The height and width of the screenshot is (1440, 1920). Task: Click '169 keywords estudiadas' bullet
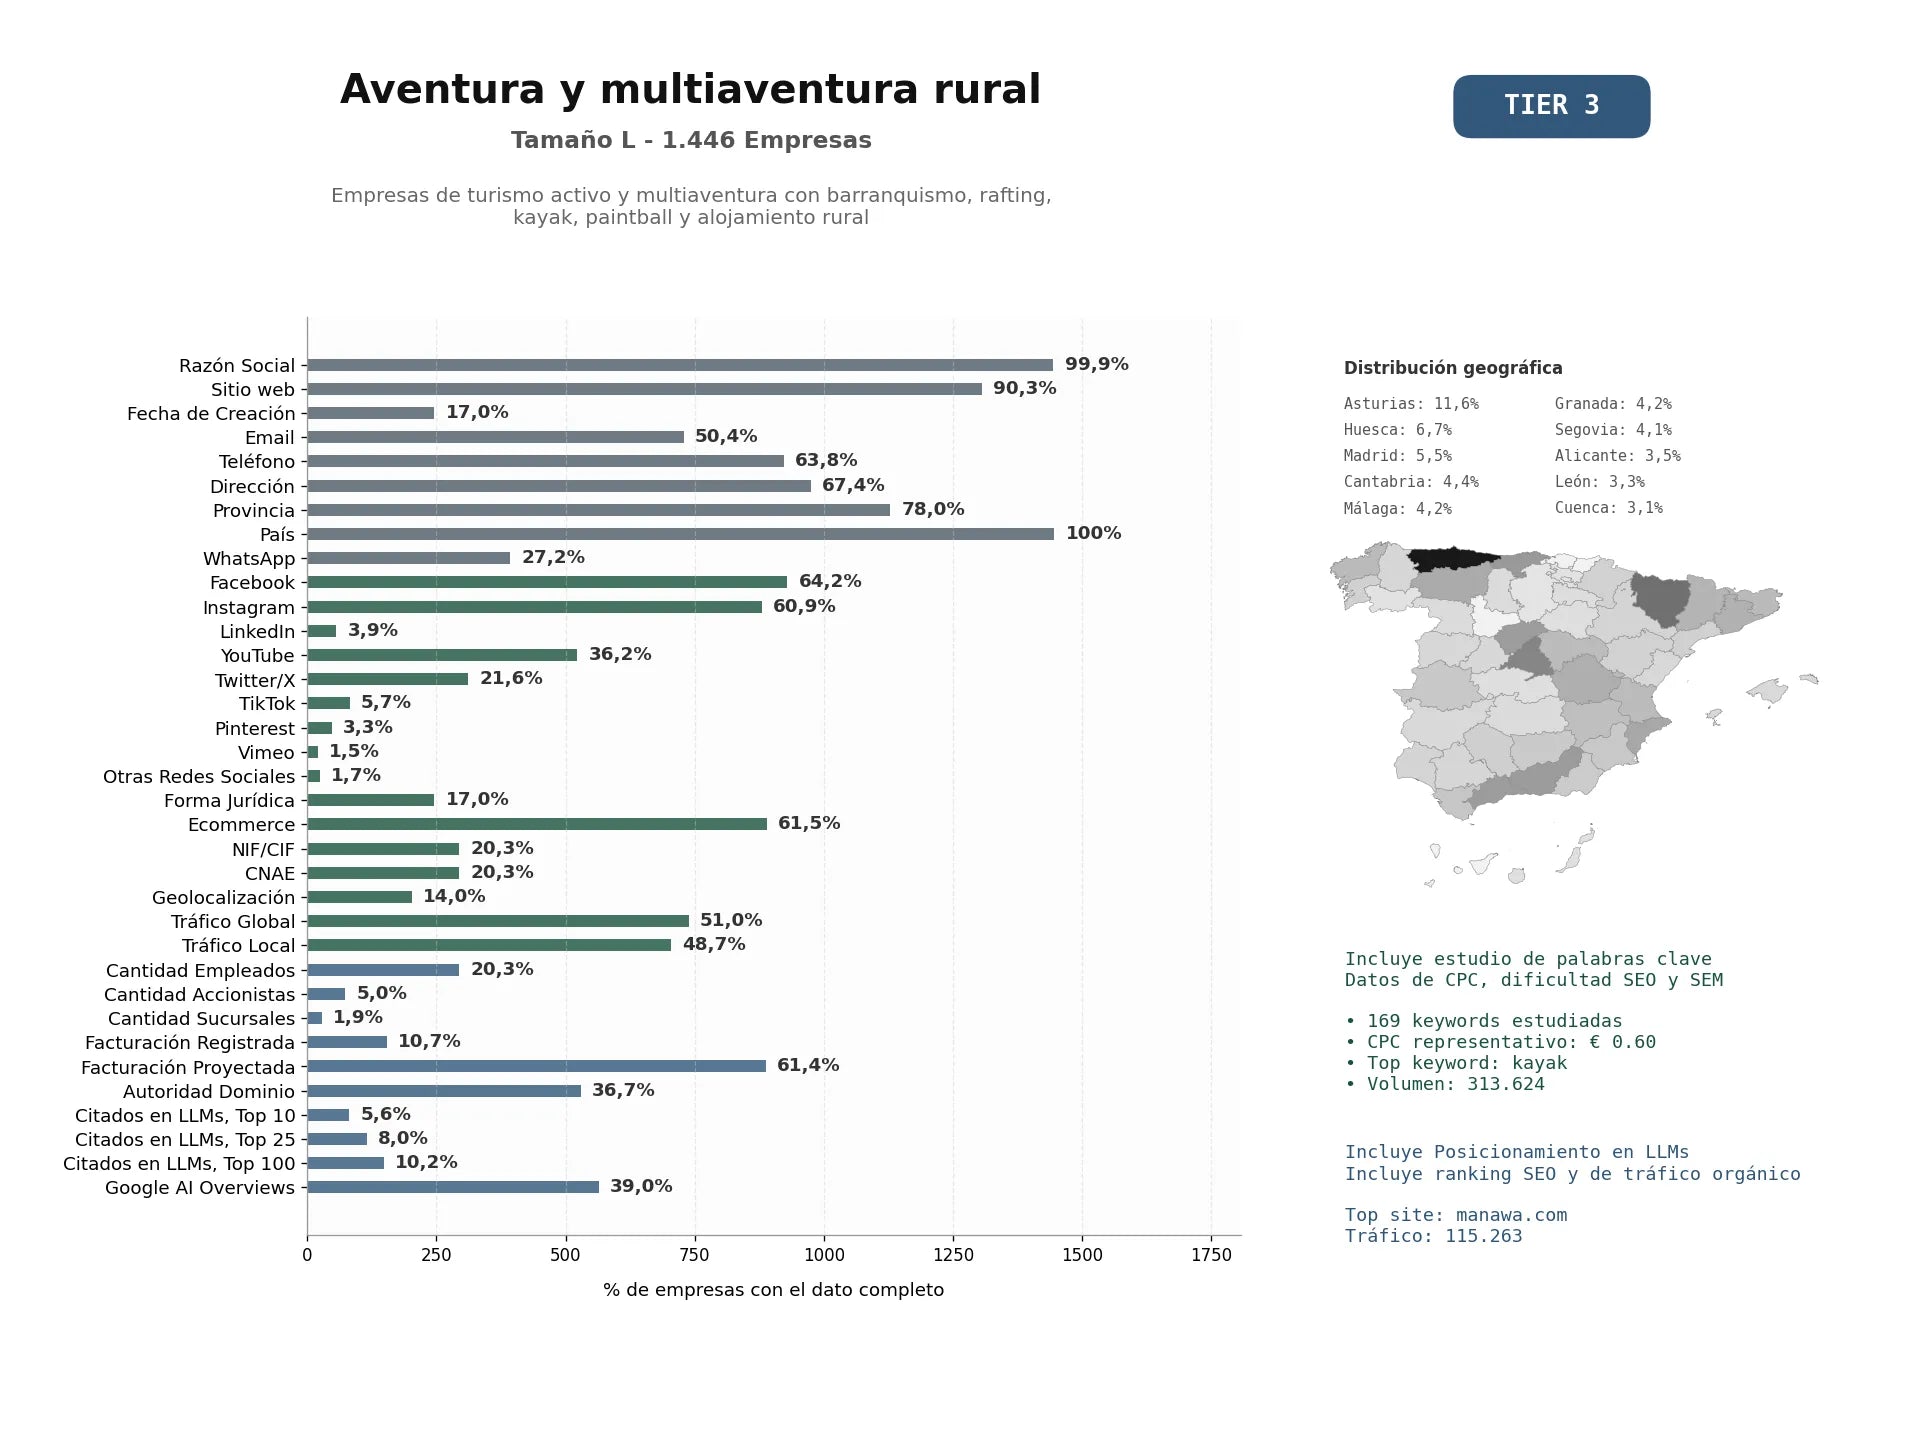(x=1484, y=1021)
